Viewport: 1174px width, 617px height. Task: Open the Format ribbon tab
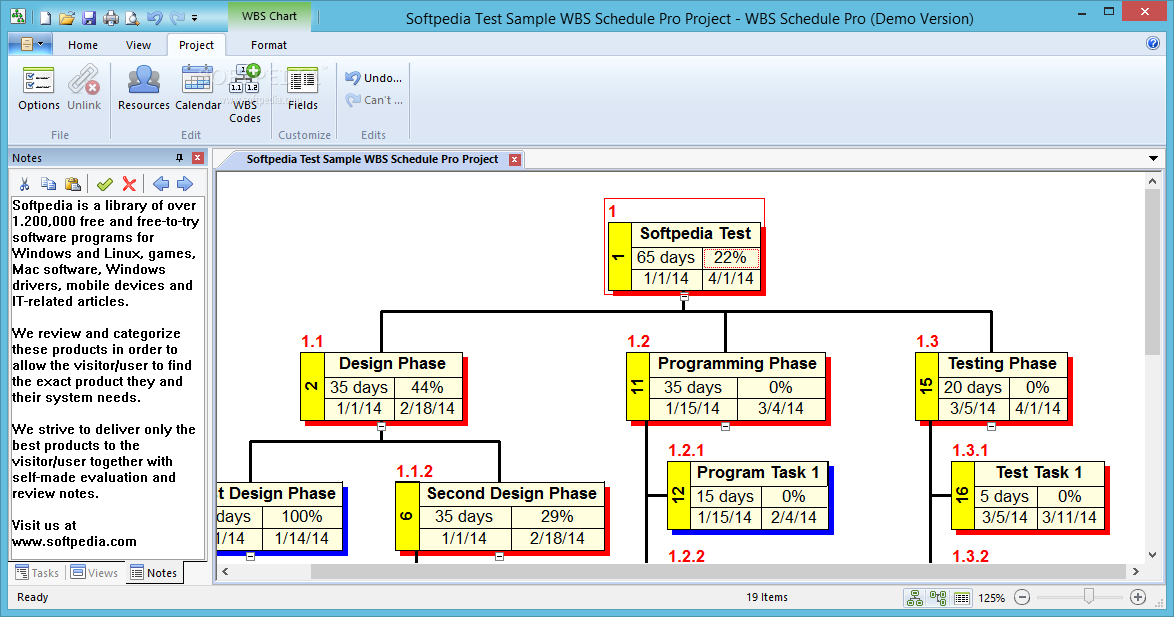click(x=269, y=45)
